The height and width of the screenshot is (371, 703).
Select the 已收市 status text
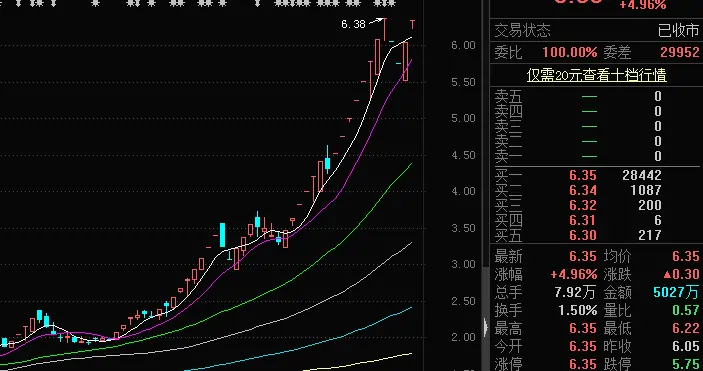(678, 31)
